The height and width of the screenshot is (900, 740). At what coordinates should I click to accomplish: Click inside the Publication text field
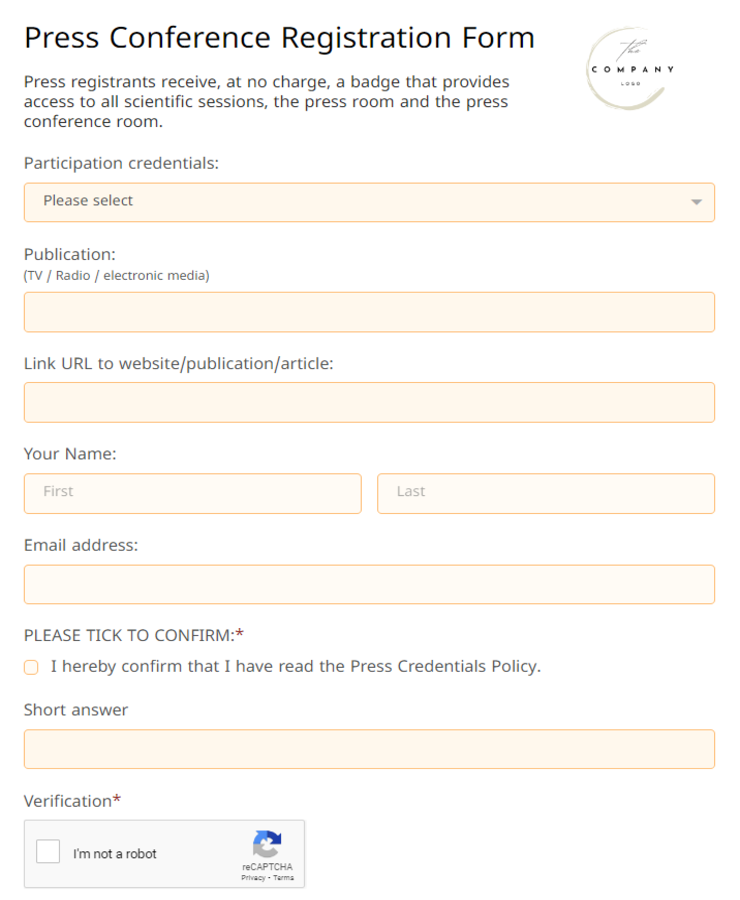tap(369, 312)
